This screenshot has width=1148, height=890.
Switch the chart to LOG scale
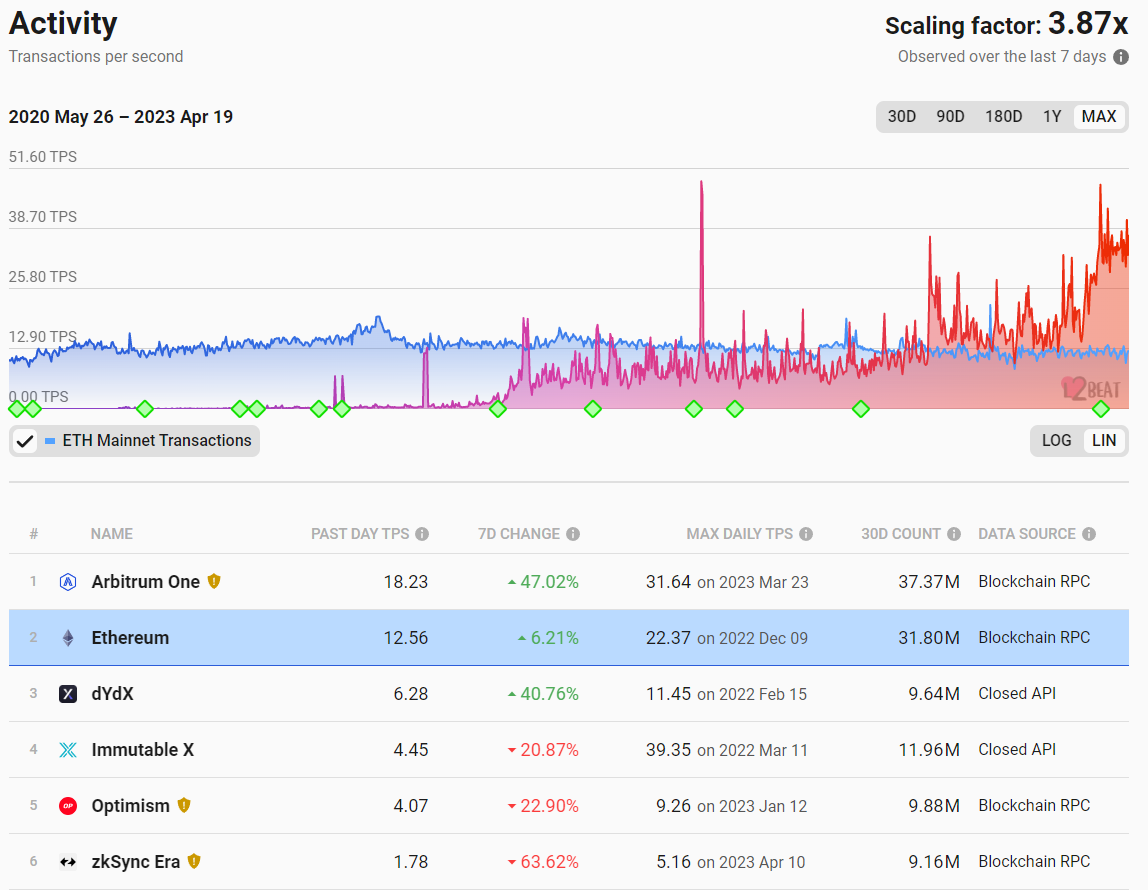coord(1057,440)
